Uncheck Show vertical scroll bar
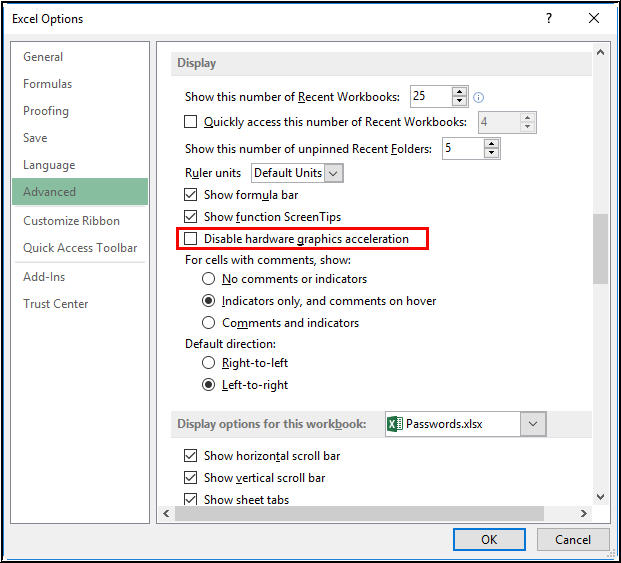This screenshot has width=621, height=563. [x=190, y=477]
